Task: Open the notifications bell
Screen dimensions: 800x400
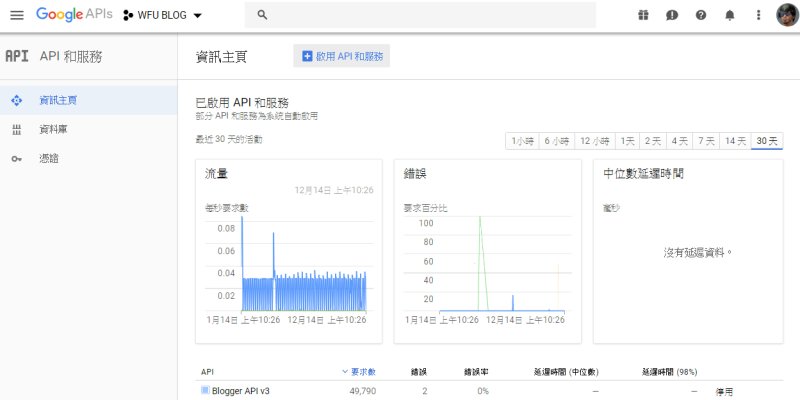Action: (x=730, y=15)
